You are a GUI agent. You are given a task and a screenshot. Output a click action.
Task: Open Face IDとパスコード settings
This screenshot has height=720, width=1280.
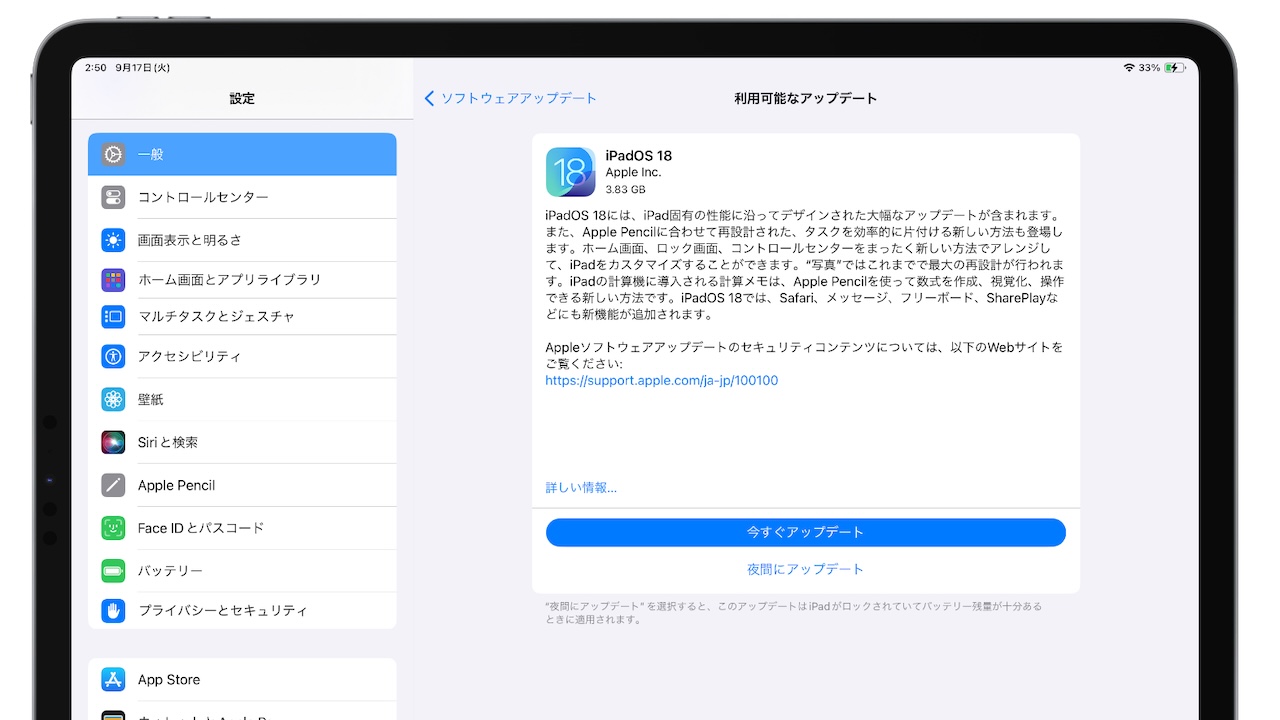tap(242, 528)
